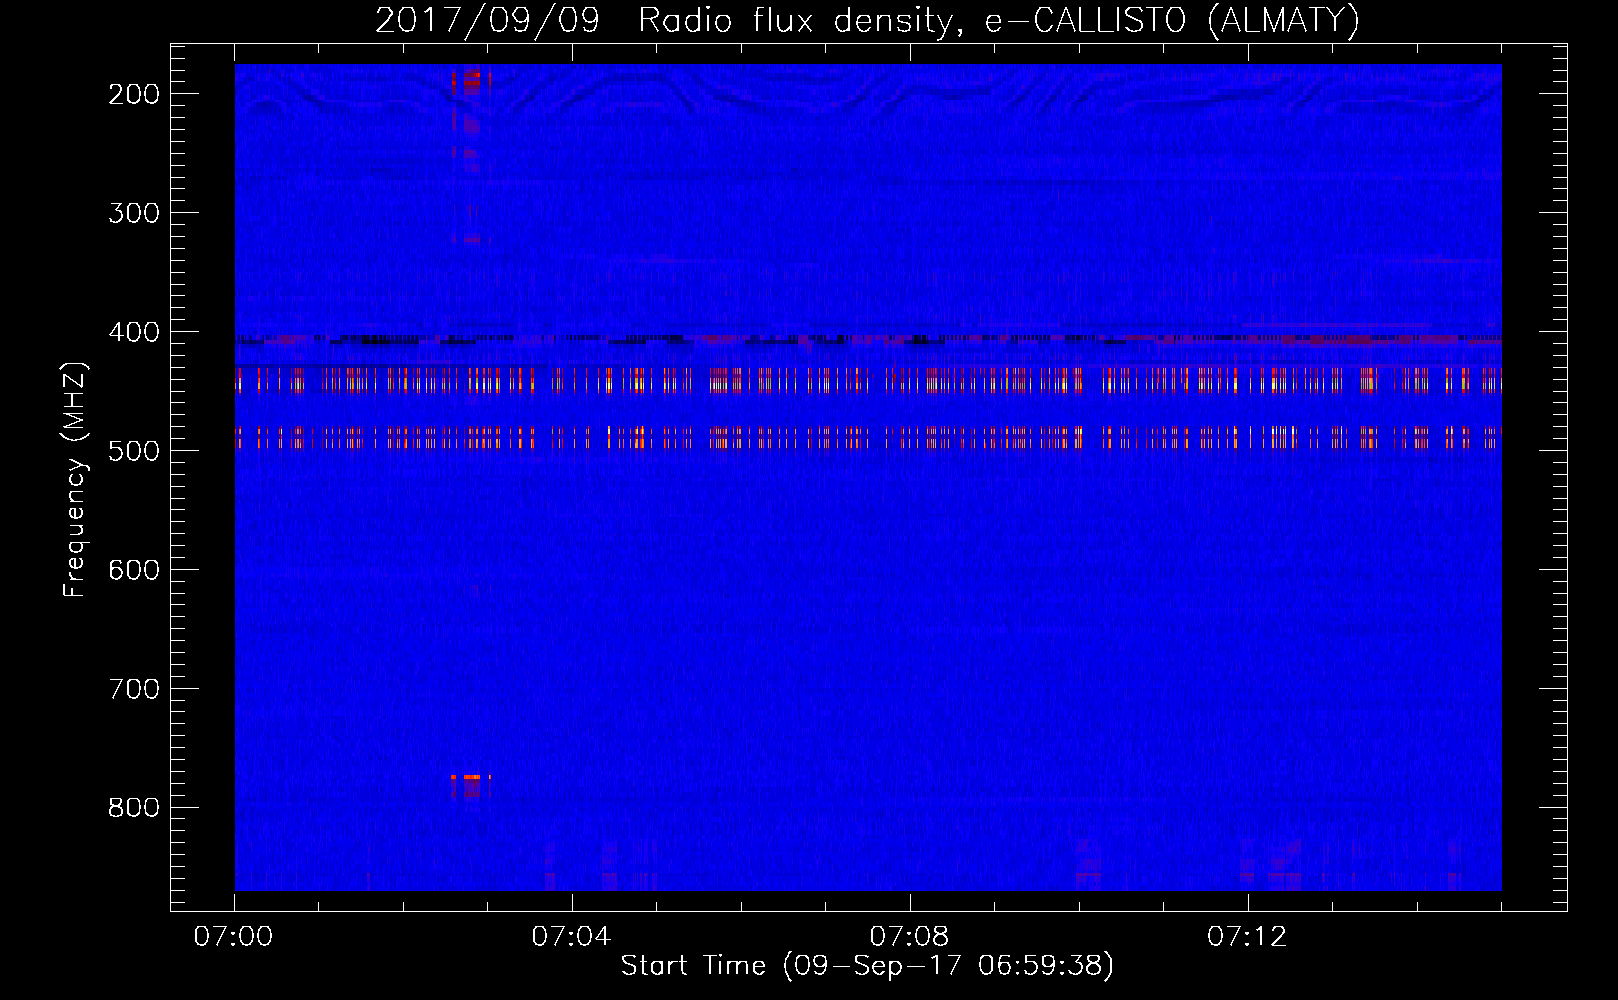Click the 'Start Time (09-Sep-17 06:59:38)' label
Screen dimensions: 1618x1000
click(867, 966)
